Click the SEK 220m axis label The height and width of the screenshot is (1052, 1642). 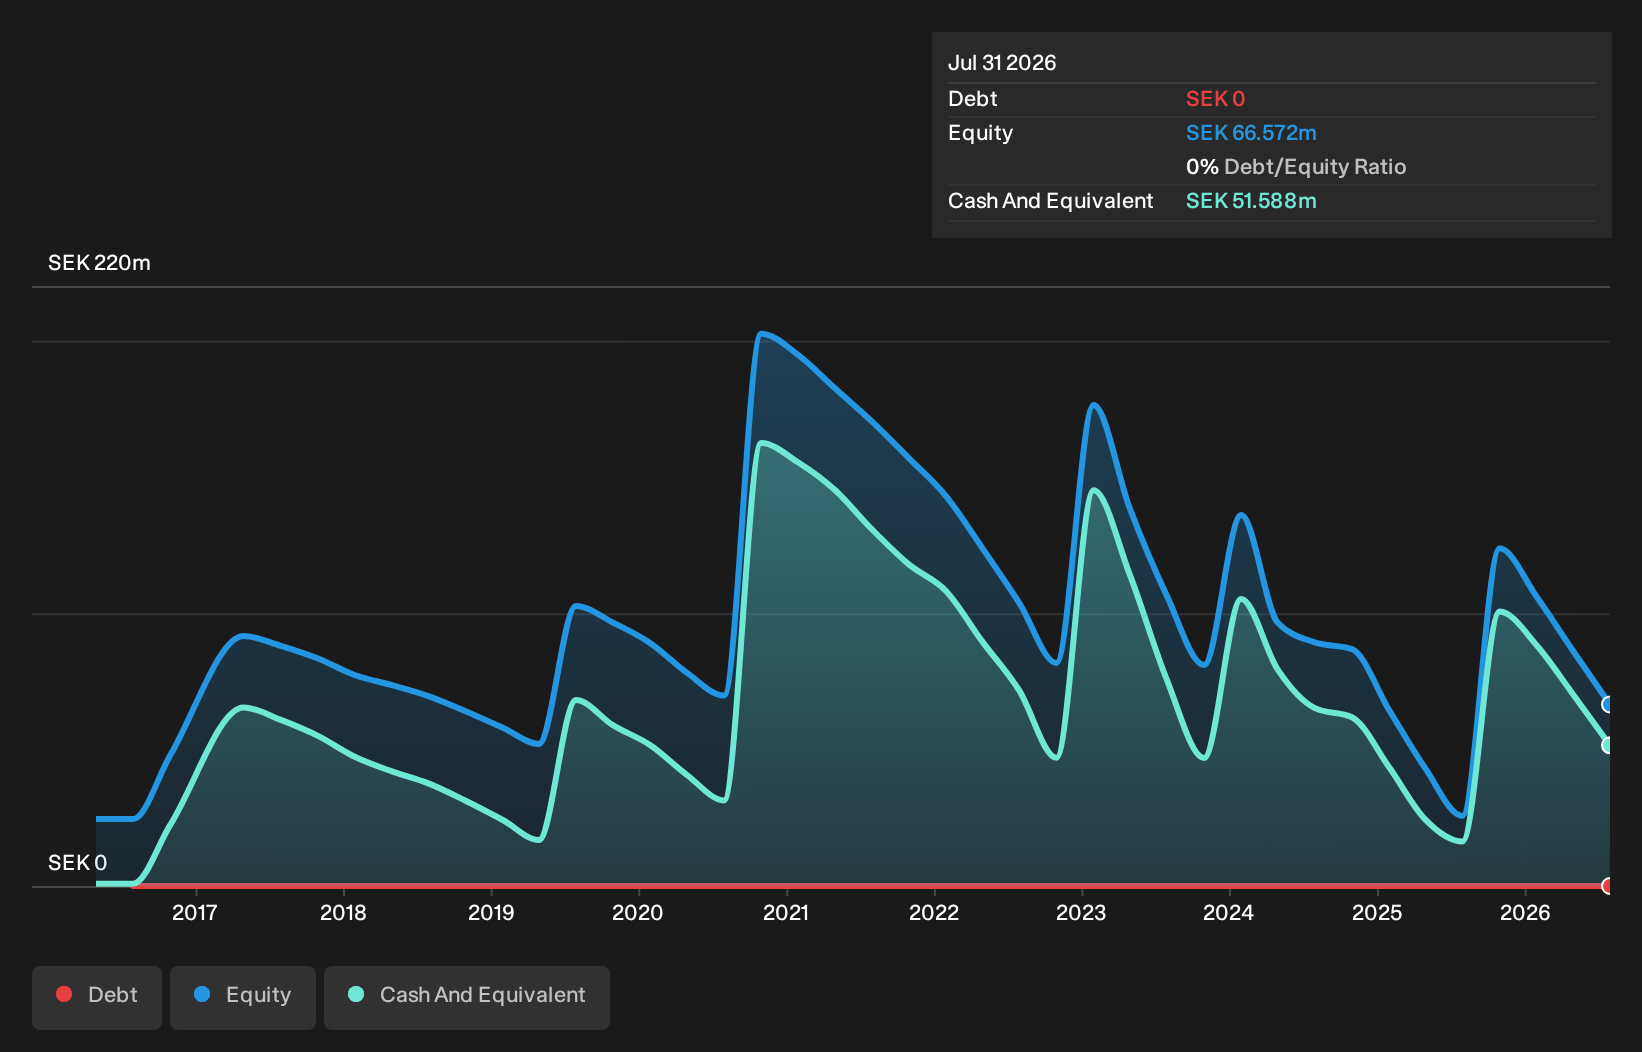pyautogui.click(x=99, y=263)
